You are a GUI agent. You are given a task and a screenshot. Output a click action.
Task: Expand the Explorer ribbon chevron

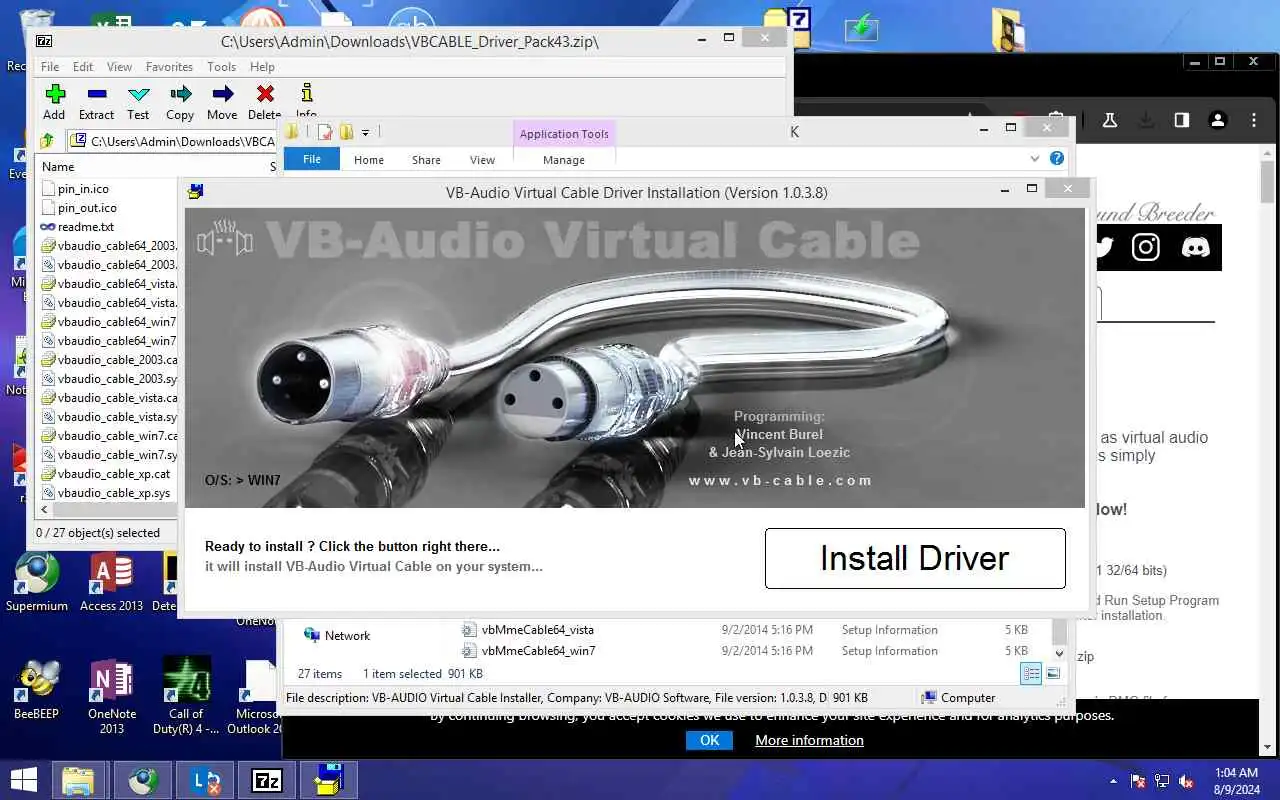click(1035, 159)
